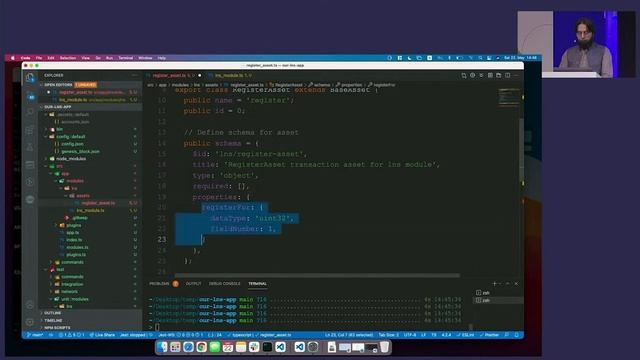
Task: Click the notifications bell in status bar
Action: pos(516,335)
